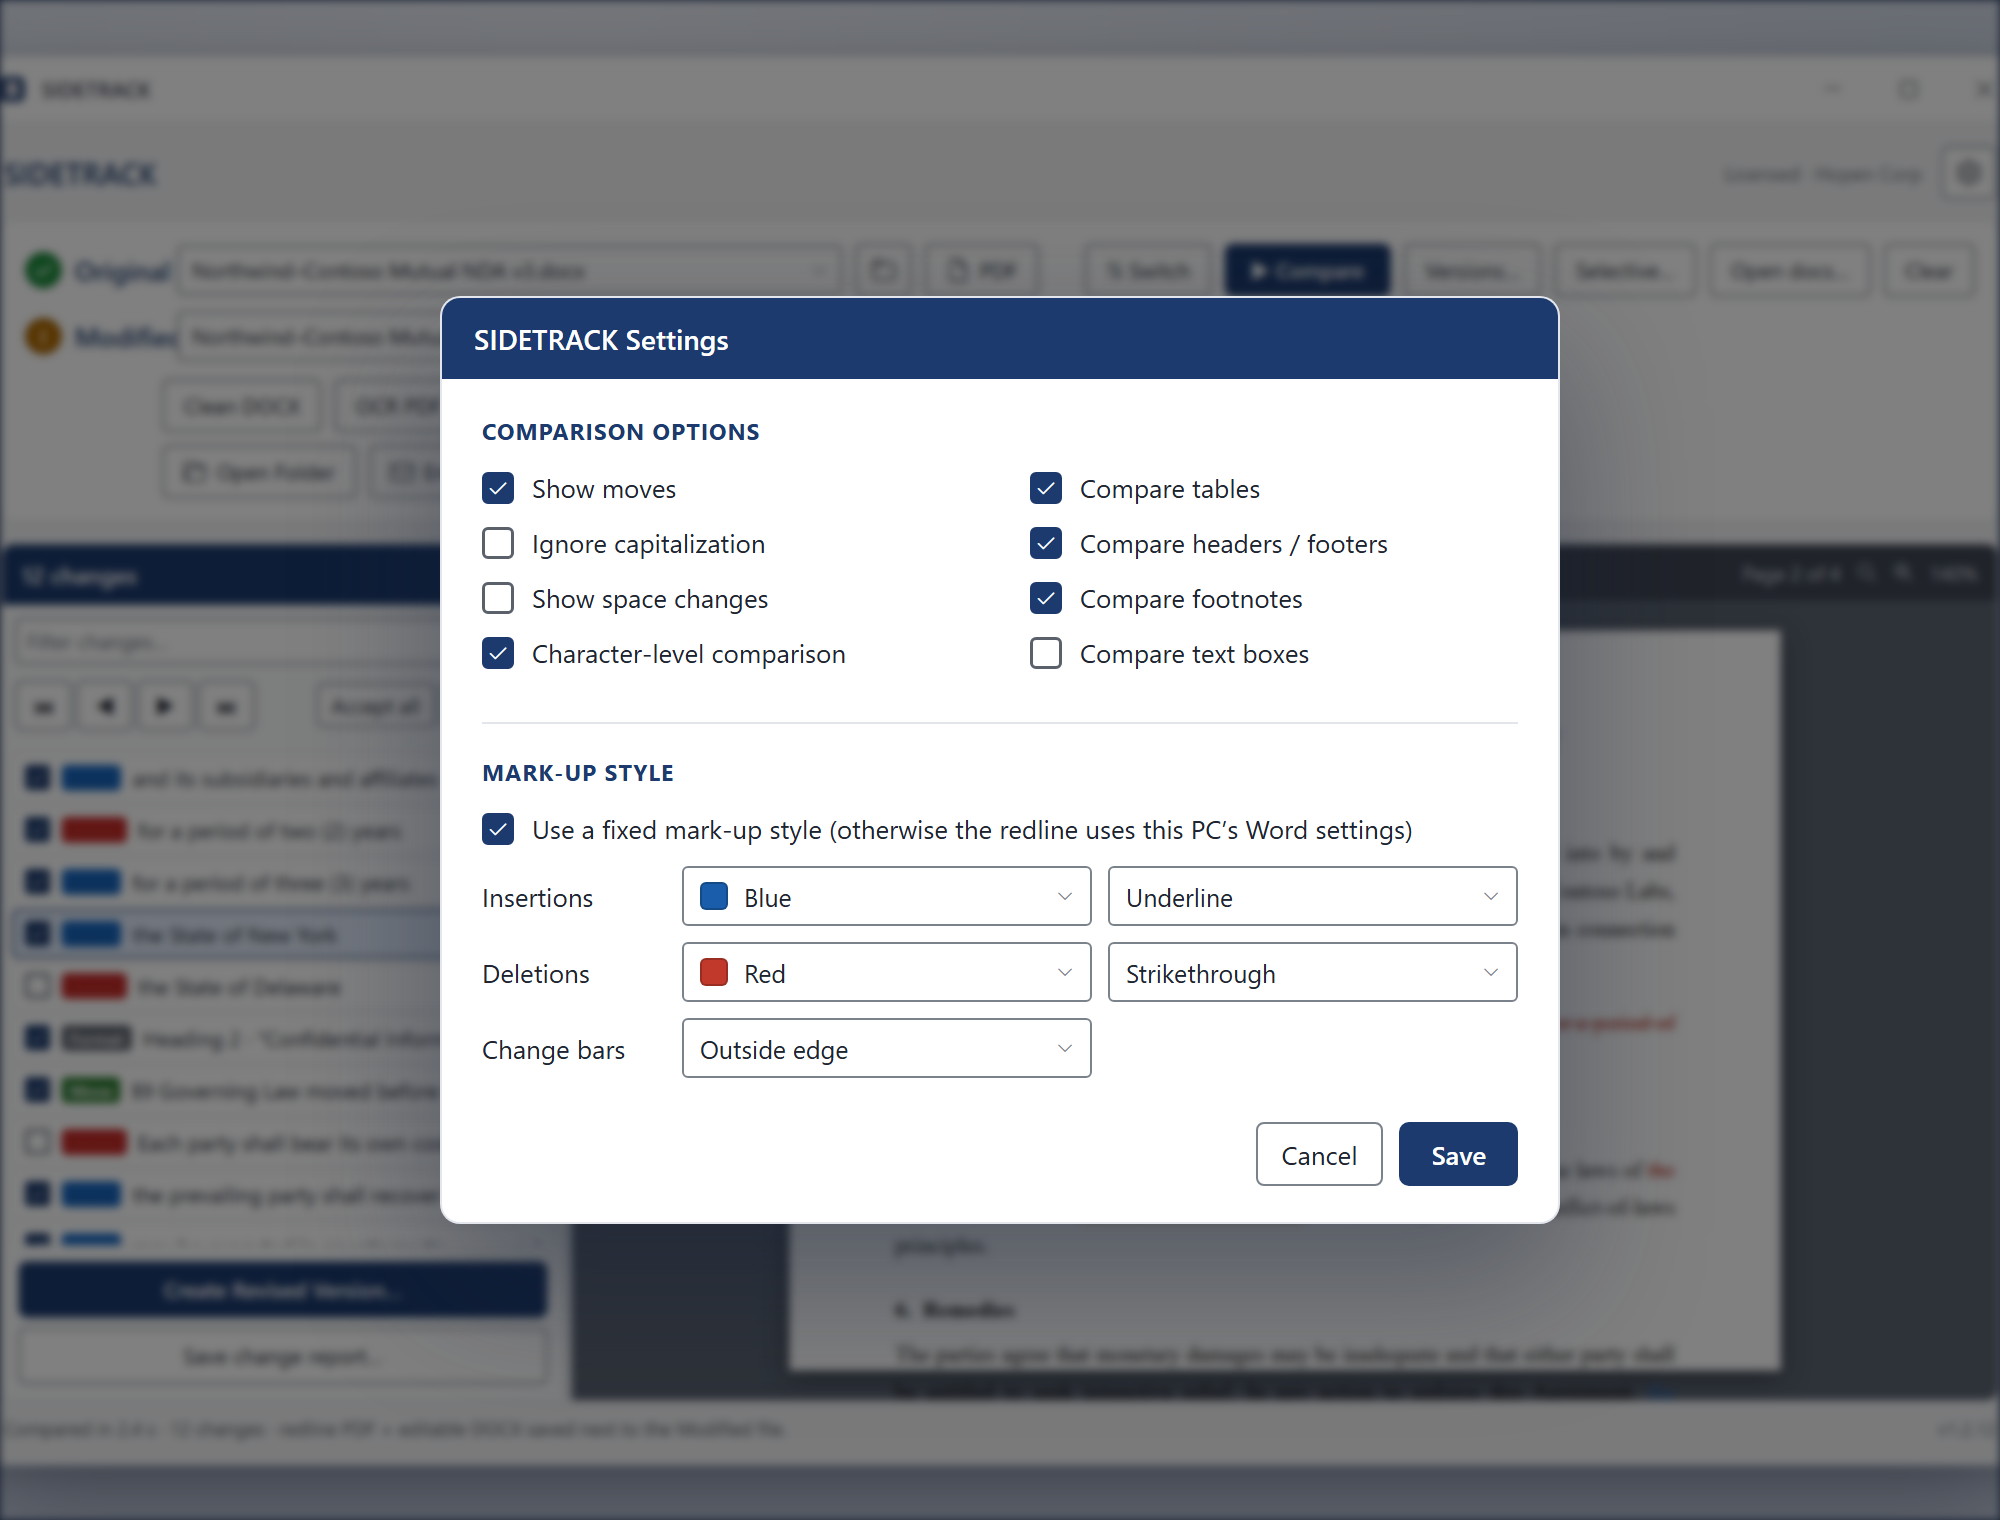Tick the unchecked State of Delaware change checkbox
The width and height of the screenshot is (2000, 1520).
point(38,987)
